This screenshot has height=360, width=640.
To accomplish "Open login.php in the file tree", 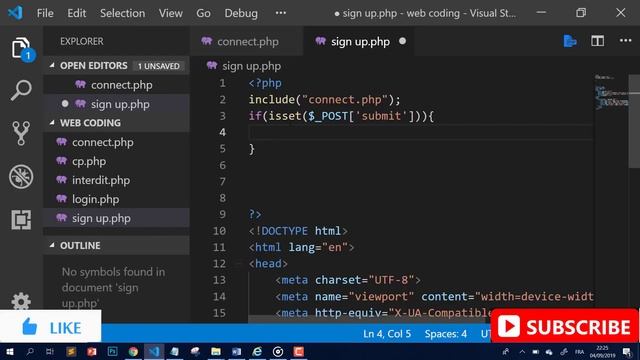I will click(116, 199).
